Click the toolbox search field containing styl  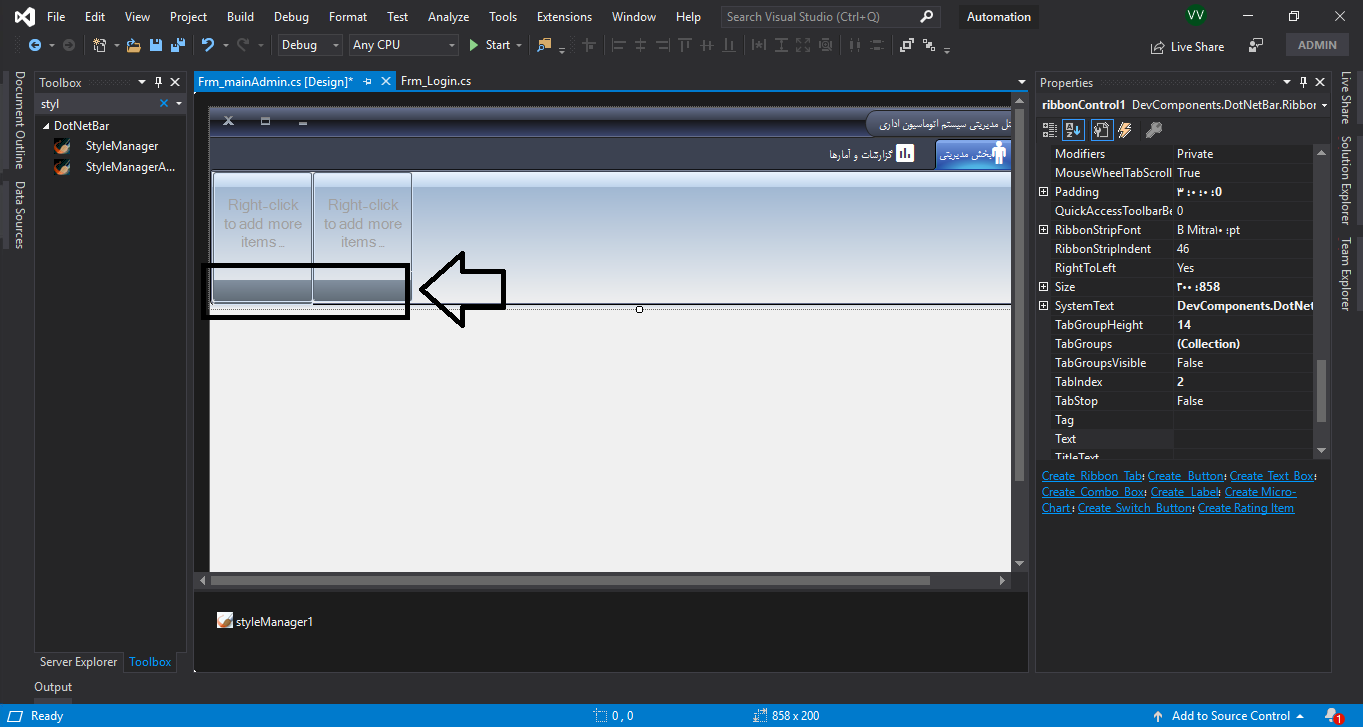[x=97, y=104]
